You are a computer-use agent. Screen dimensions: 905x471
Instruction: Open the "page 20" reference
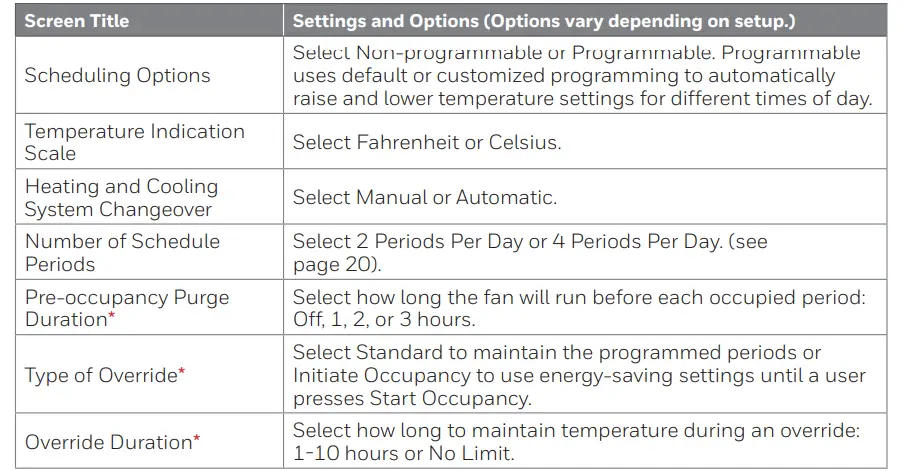pyautogui.click(x=331, y=264)
